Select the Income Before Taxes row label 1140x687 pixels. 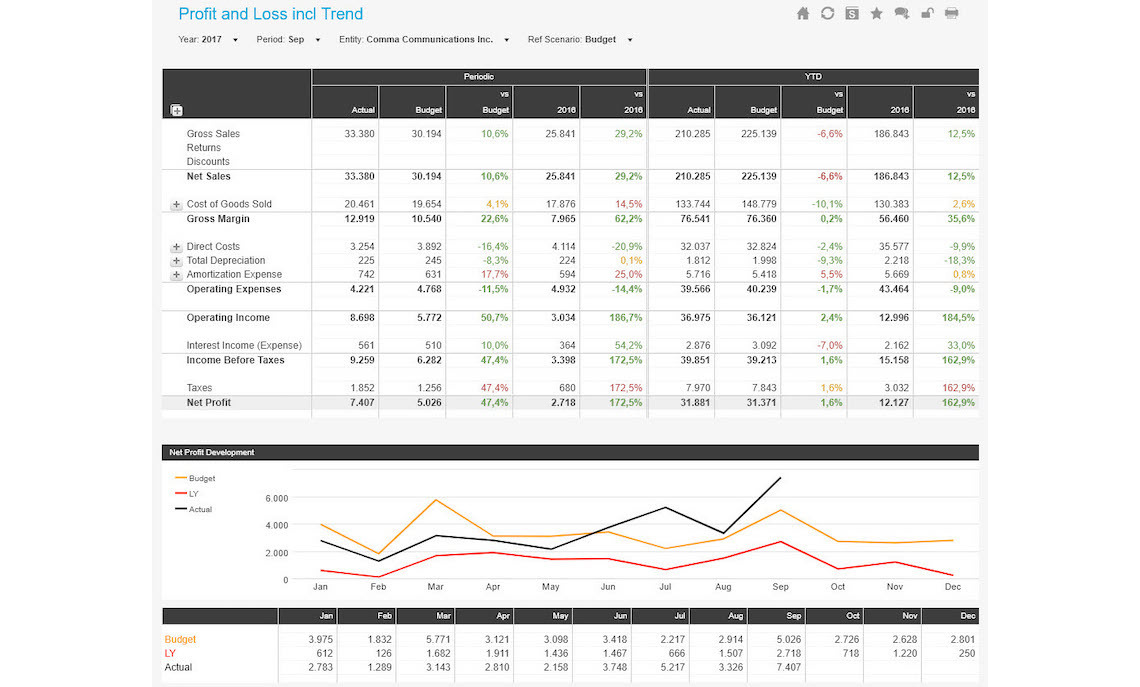click(236, 360)
